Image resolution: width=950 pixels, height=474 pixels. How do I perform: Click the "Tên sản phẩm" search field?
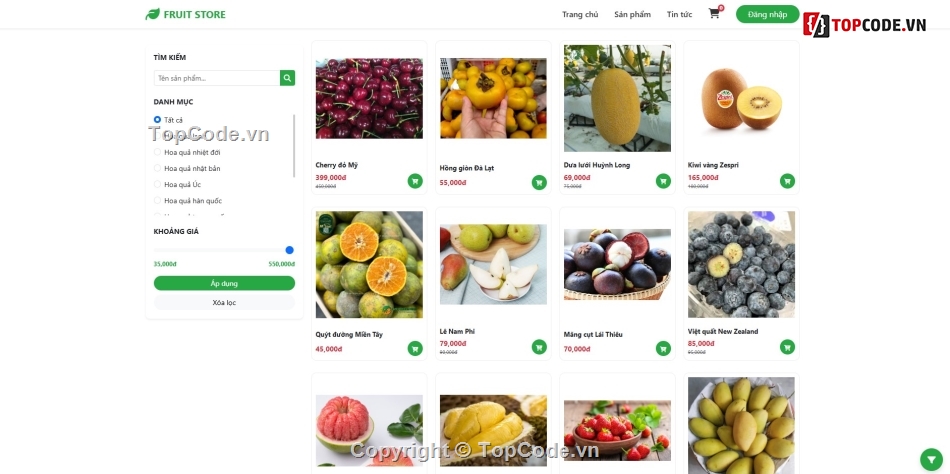[217, 78]
